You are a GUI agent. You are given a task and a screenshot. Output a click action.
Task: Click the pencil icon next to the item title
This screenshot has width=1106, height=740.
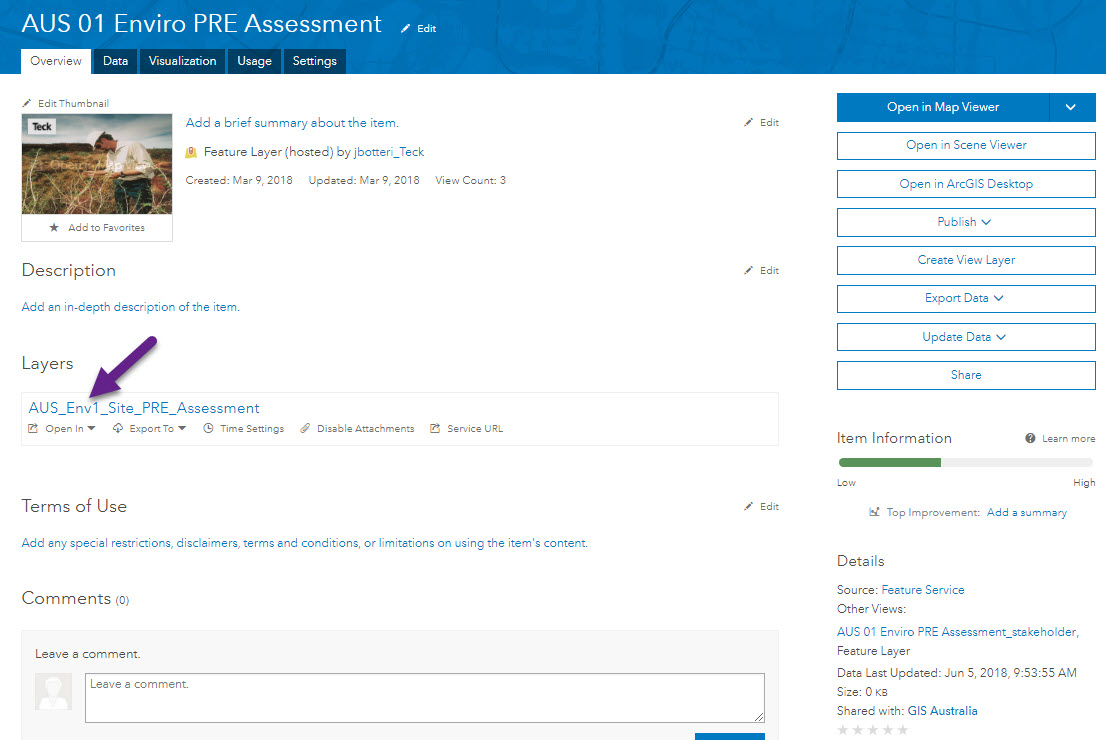(x=406, y=28)
